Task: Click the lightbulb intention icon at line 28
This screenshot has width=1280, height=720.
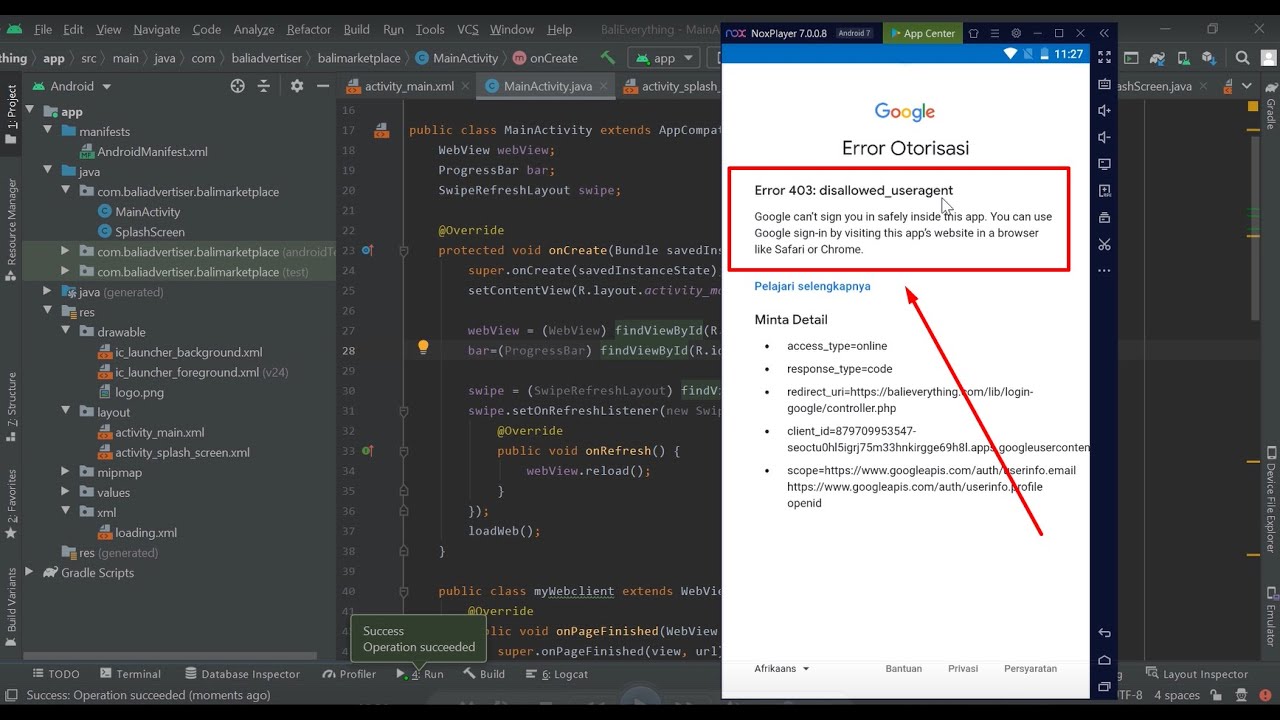Action: (423, 347)
